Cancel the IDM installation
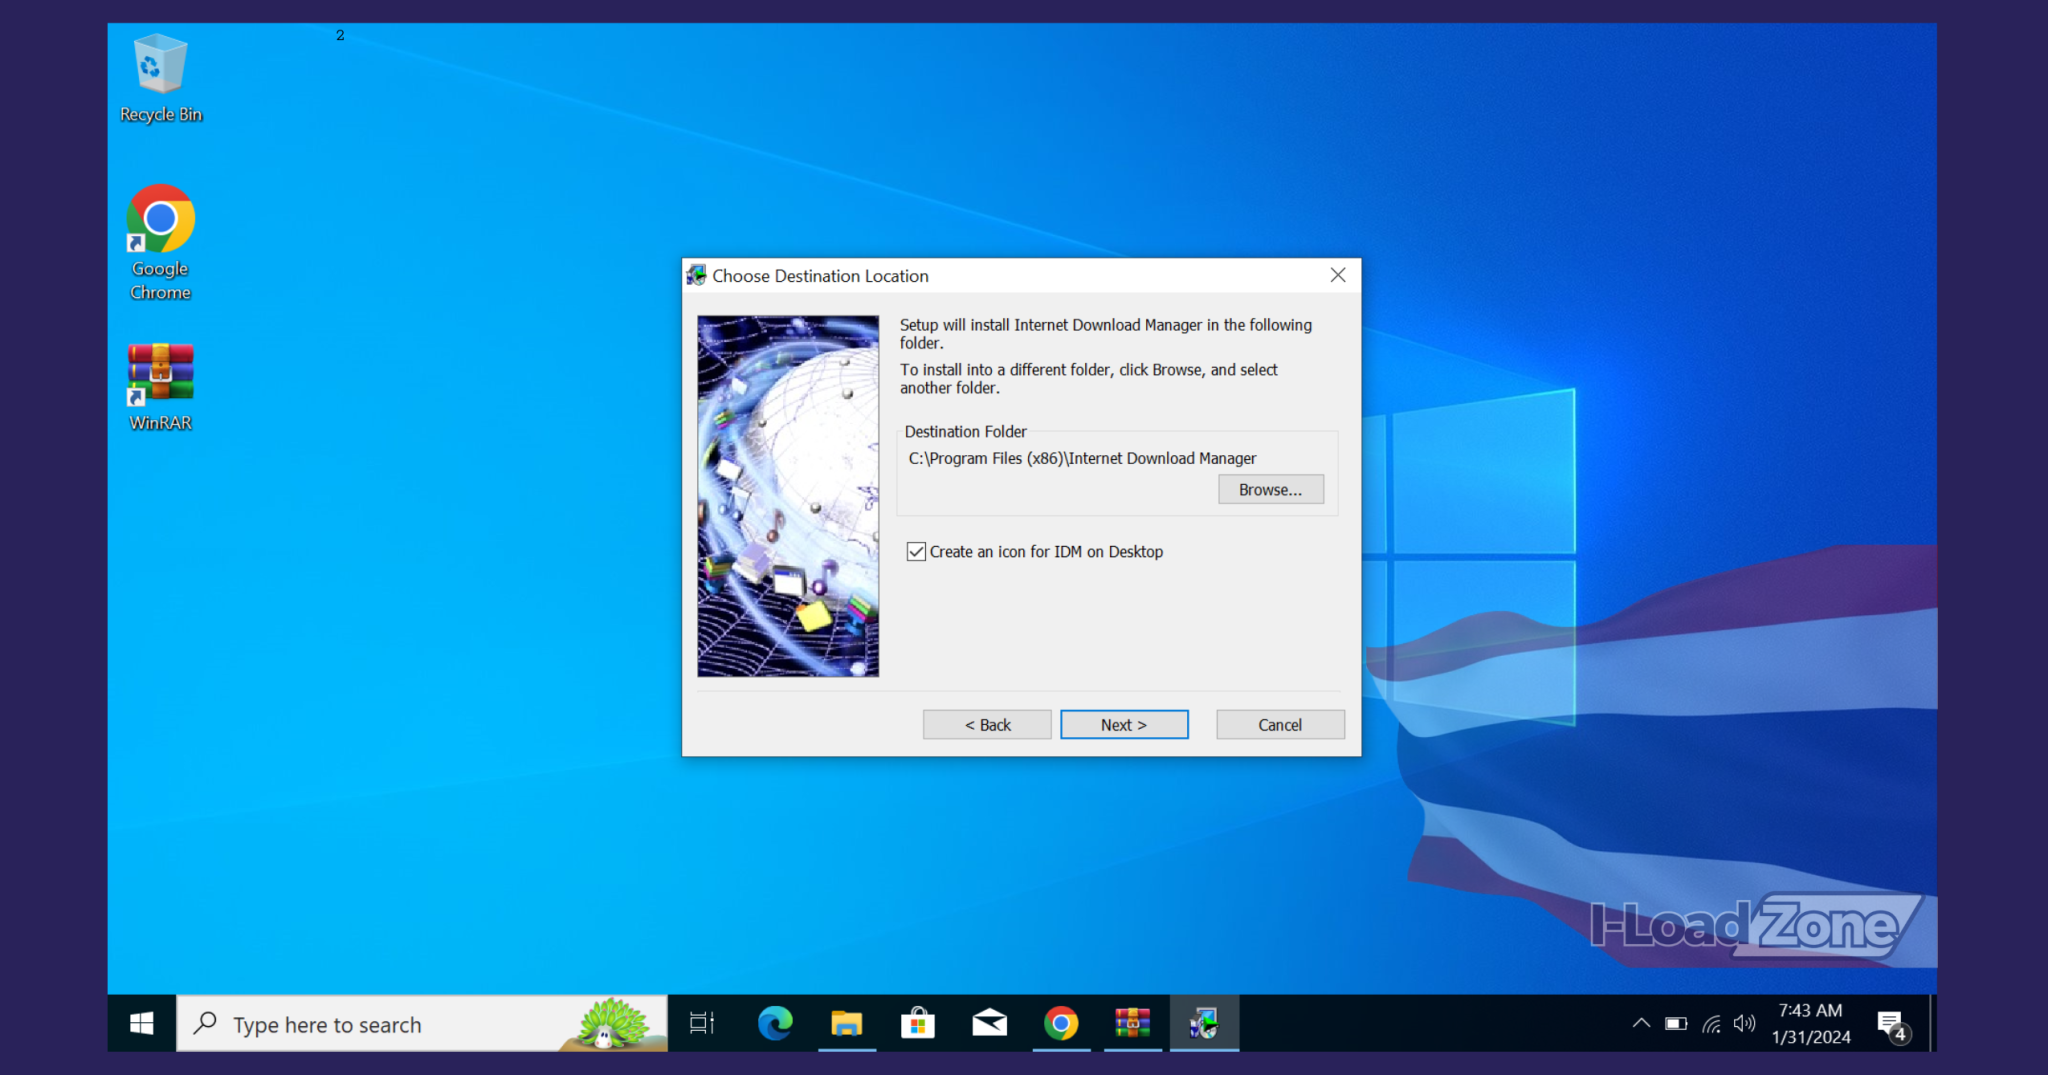Screen dimensions: 2048x1075 (1279, 725)
